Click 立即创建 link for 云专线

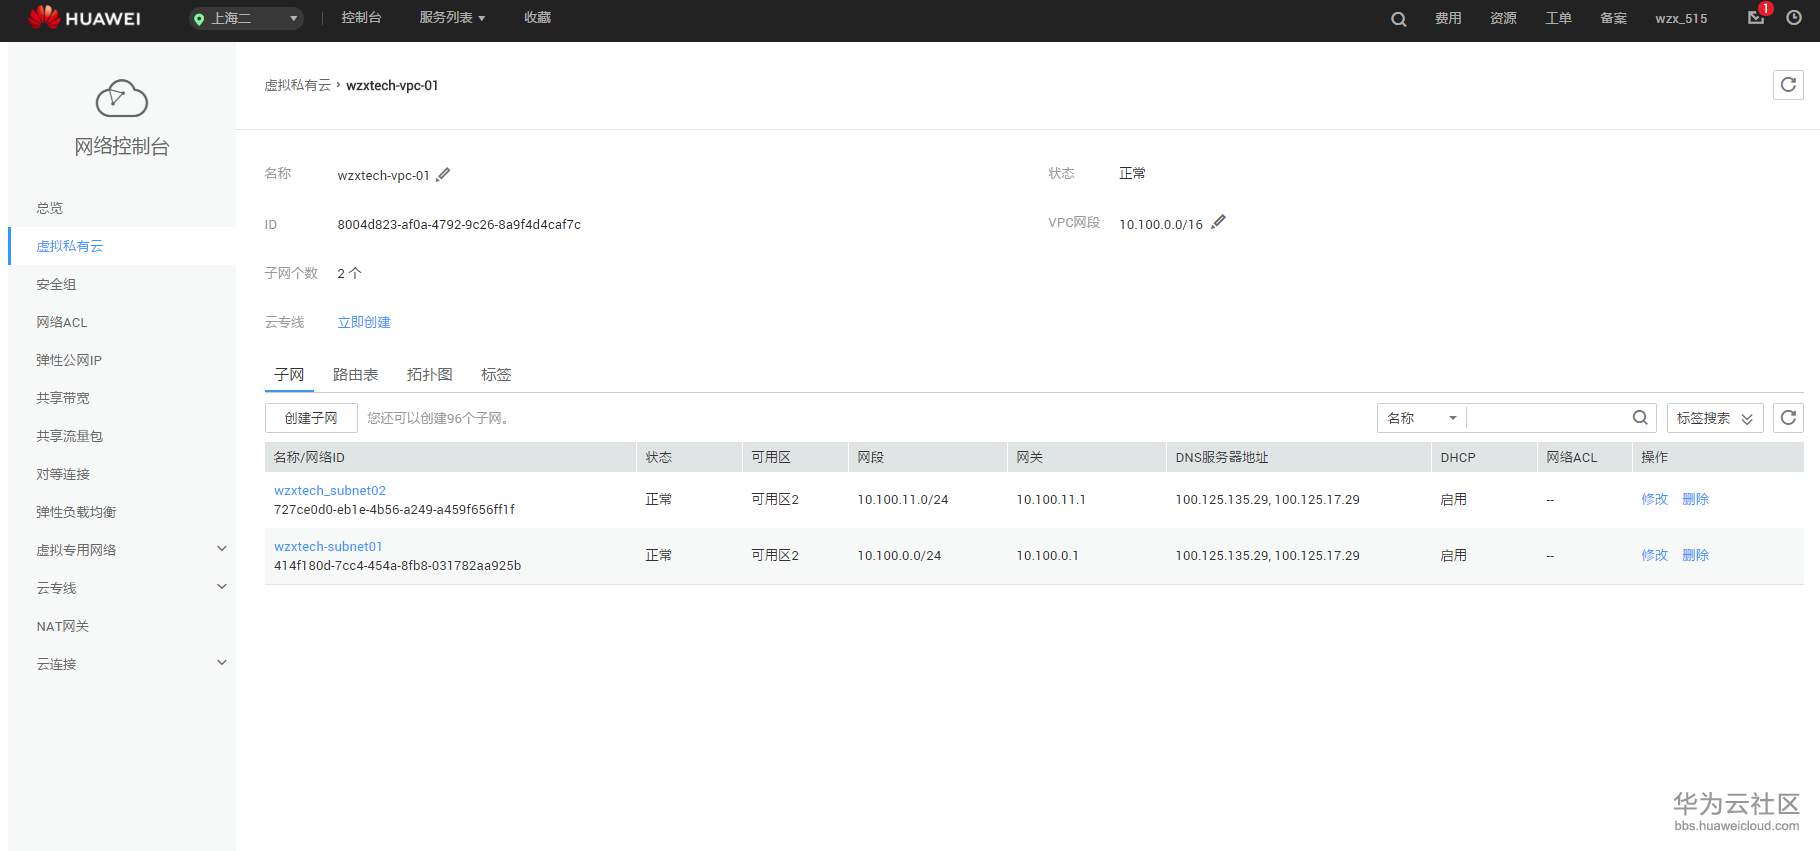364,322
